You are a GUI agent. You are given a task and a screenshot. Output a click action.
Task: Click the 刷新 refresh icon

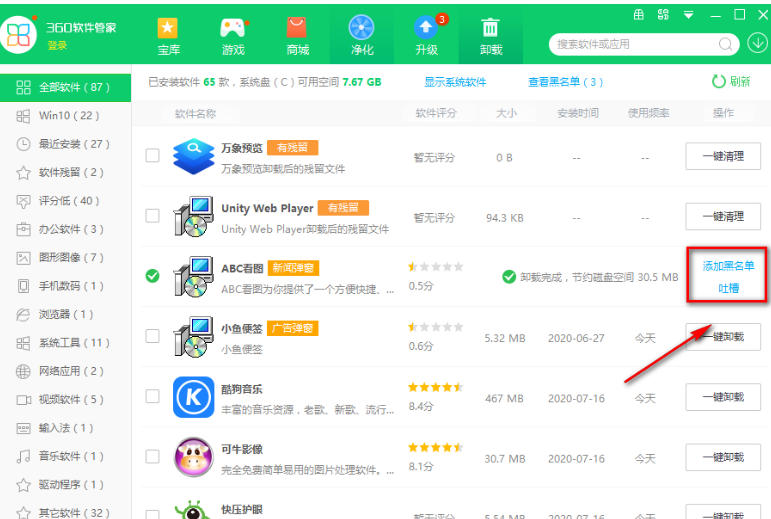(x=718, y=81)
